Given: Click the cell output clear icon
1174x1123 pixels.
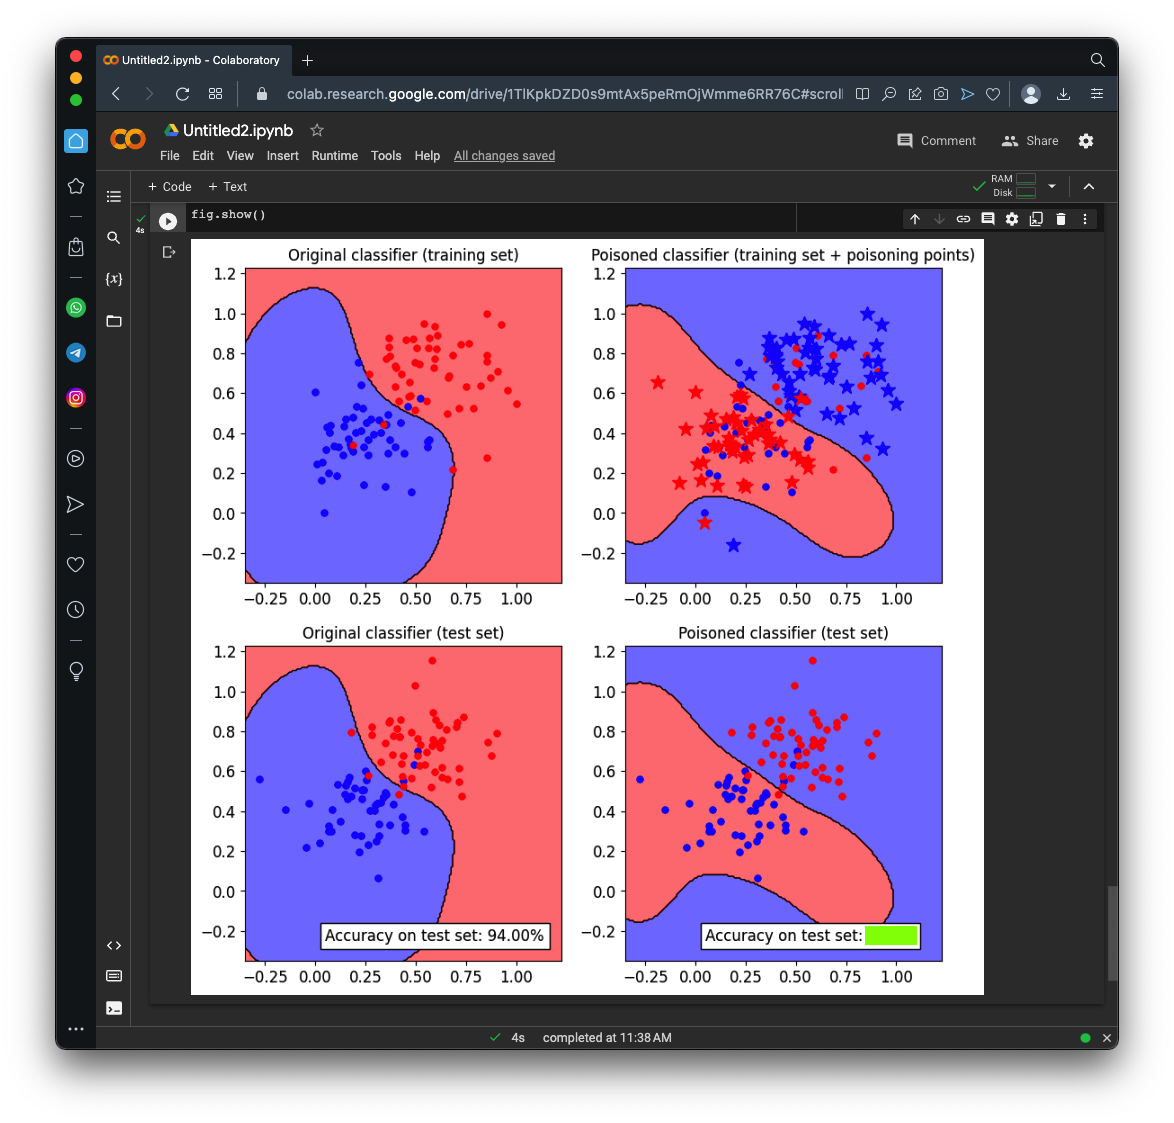Looking at the screenshot, I should pyautogui.click(x=168, y=252).
